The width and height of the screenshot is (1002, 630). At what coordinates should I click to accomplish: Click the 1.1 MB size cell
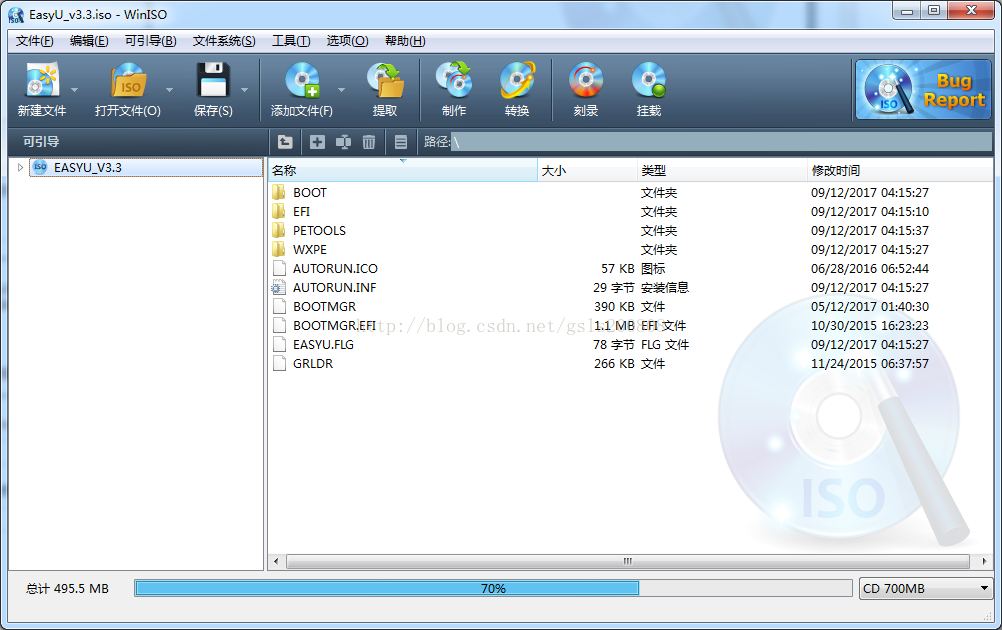[x=614, y=326]
